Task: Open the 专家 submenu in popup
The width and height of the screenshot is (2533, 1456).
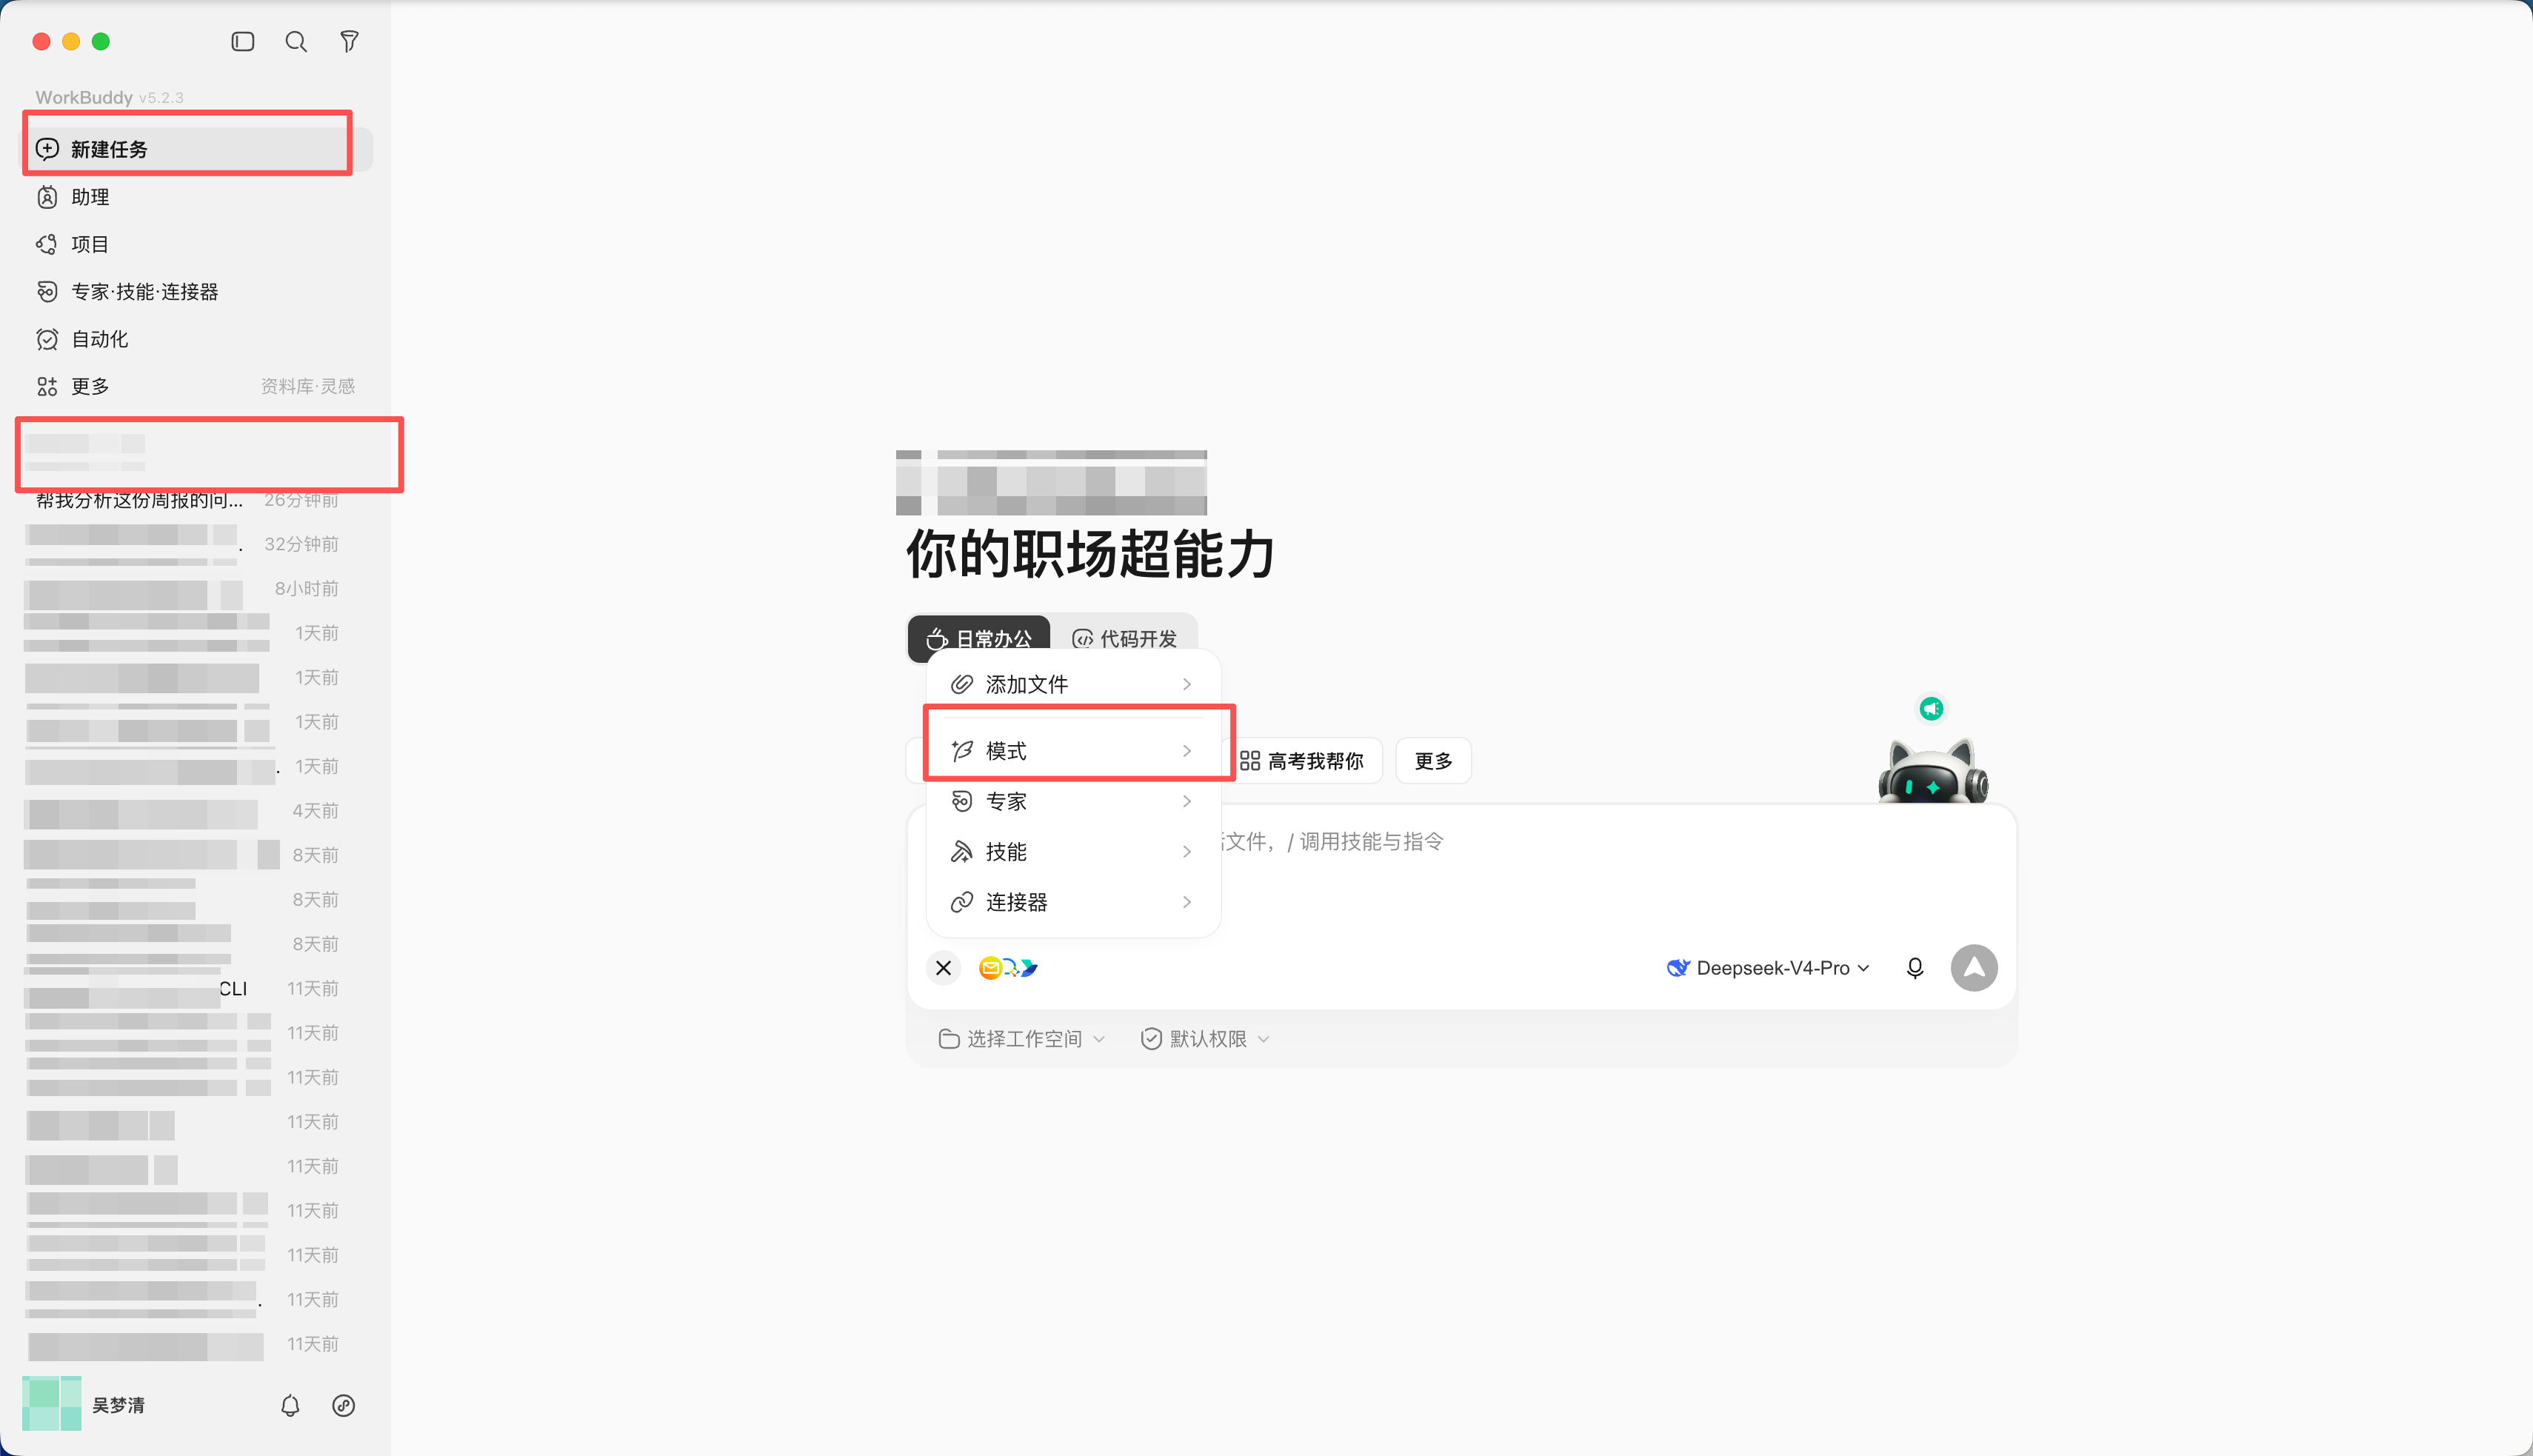Action: point(1073,801)
